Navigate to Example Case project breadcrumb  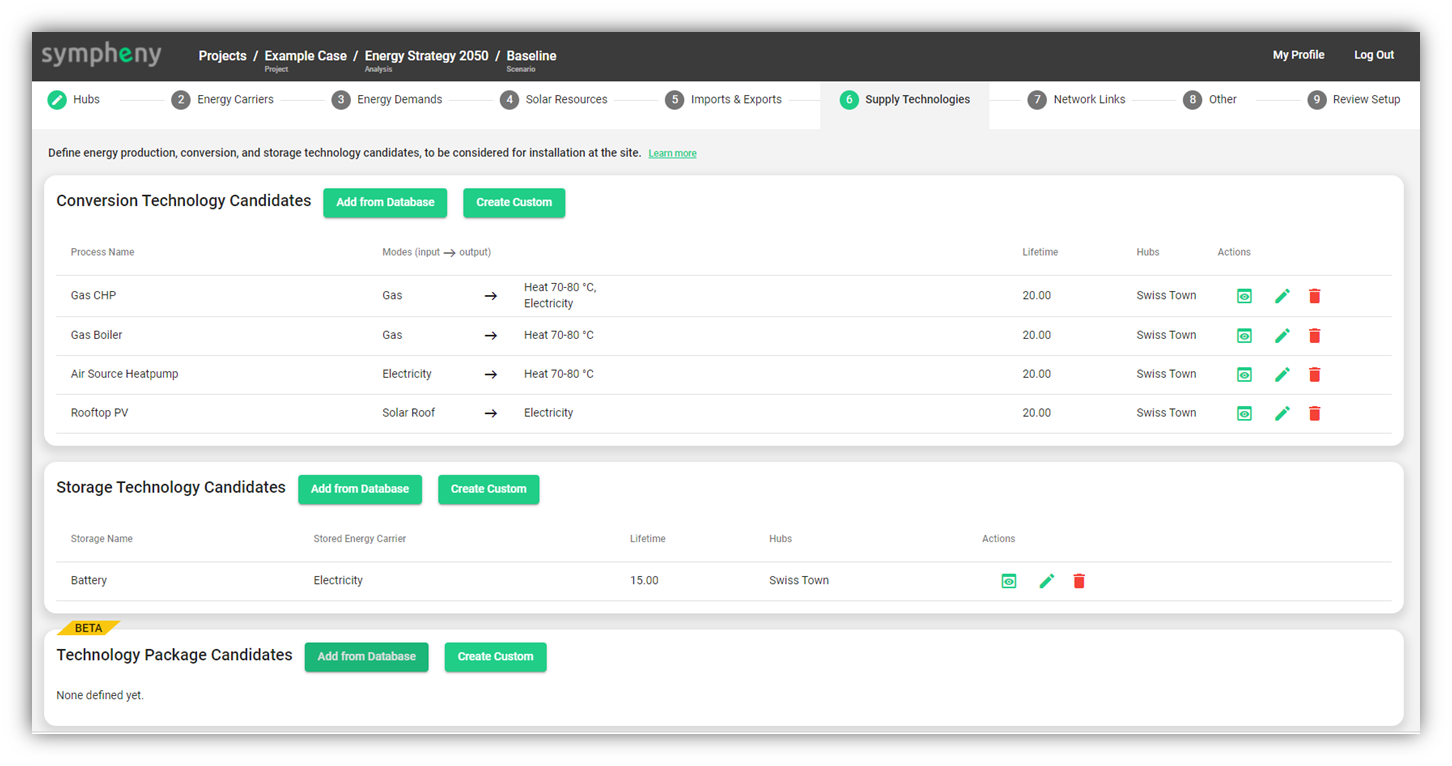tap(305, 56)
